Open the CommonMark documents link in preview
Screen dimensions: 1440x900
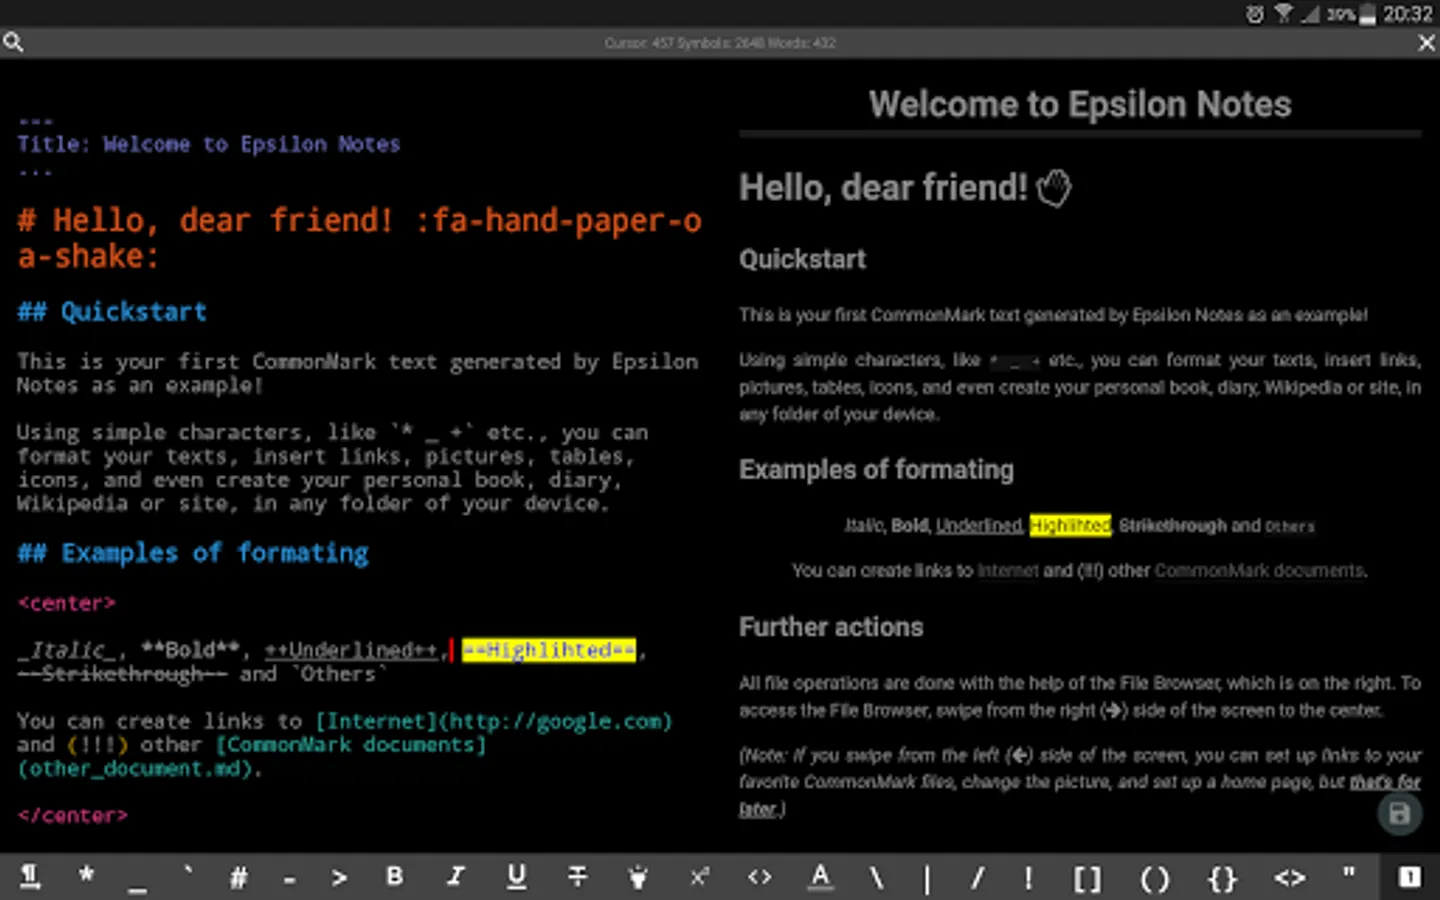click(1259, 571)
